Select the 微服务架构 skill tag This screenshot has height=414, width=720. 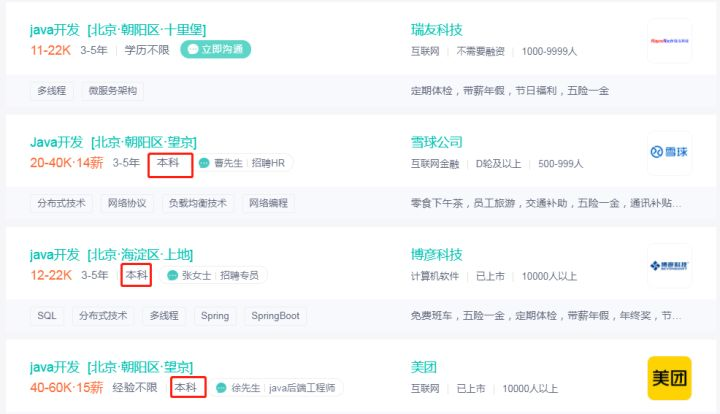(112, 91)
